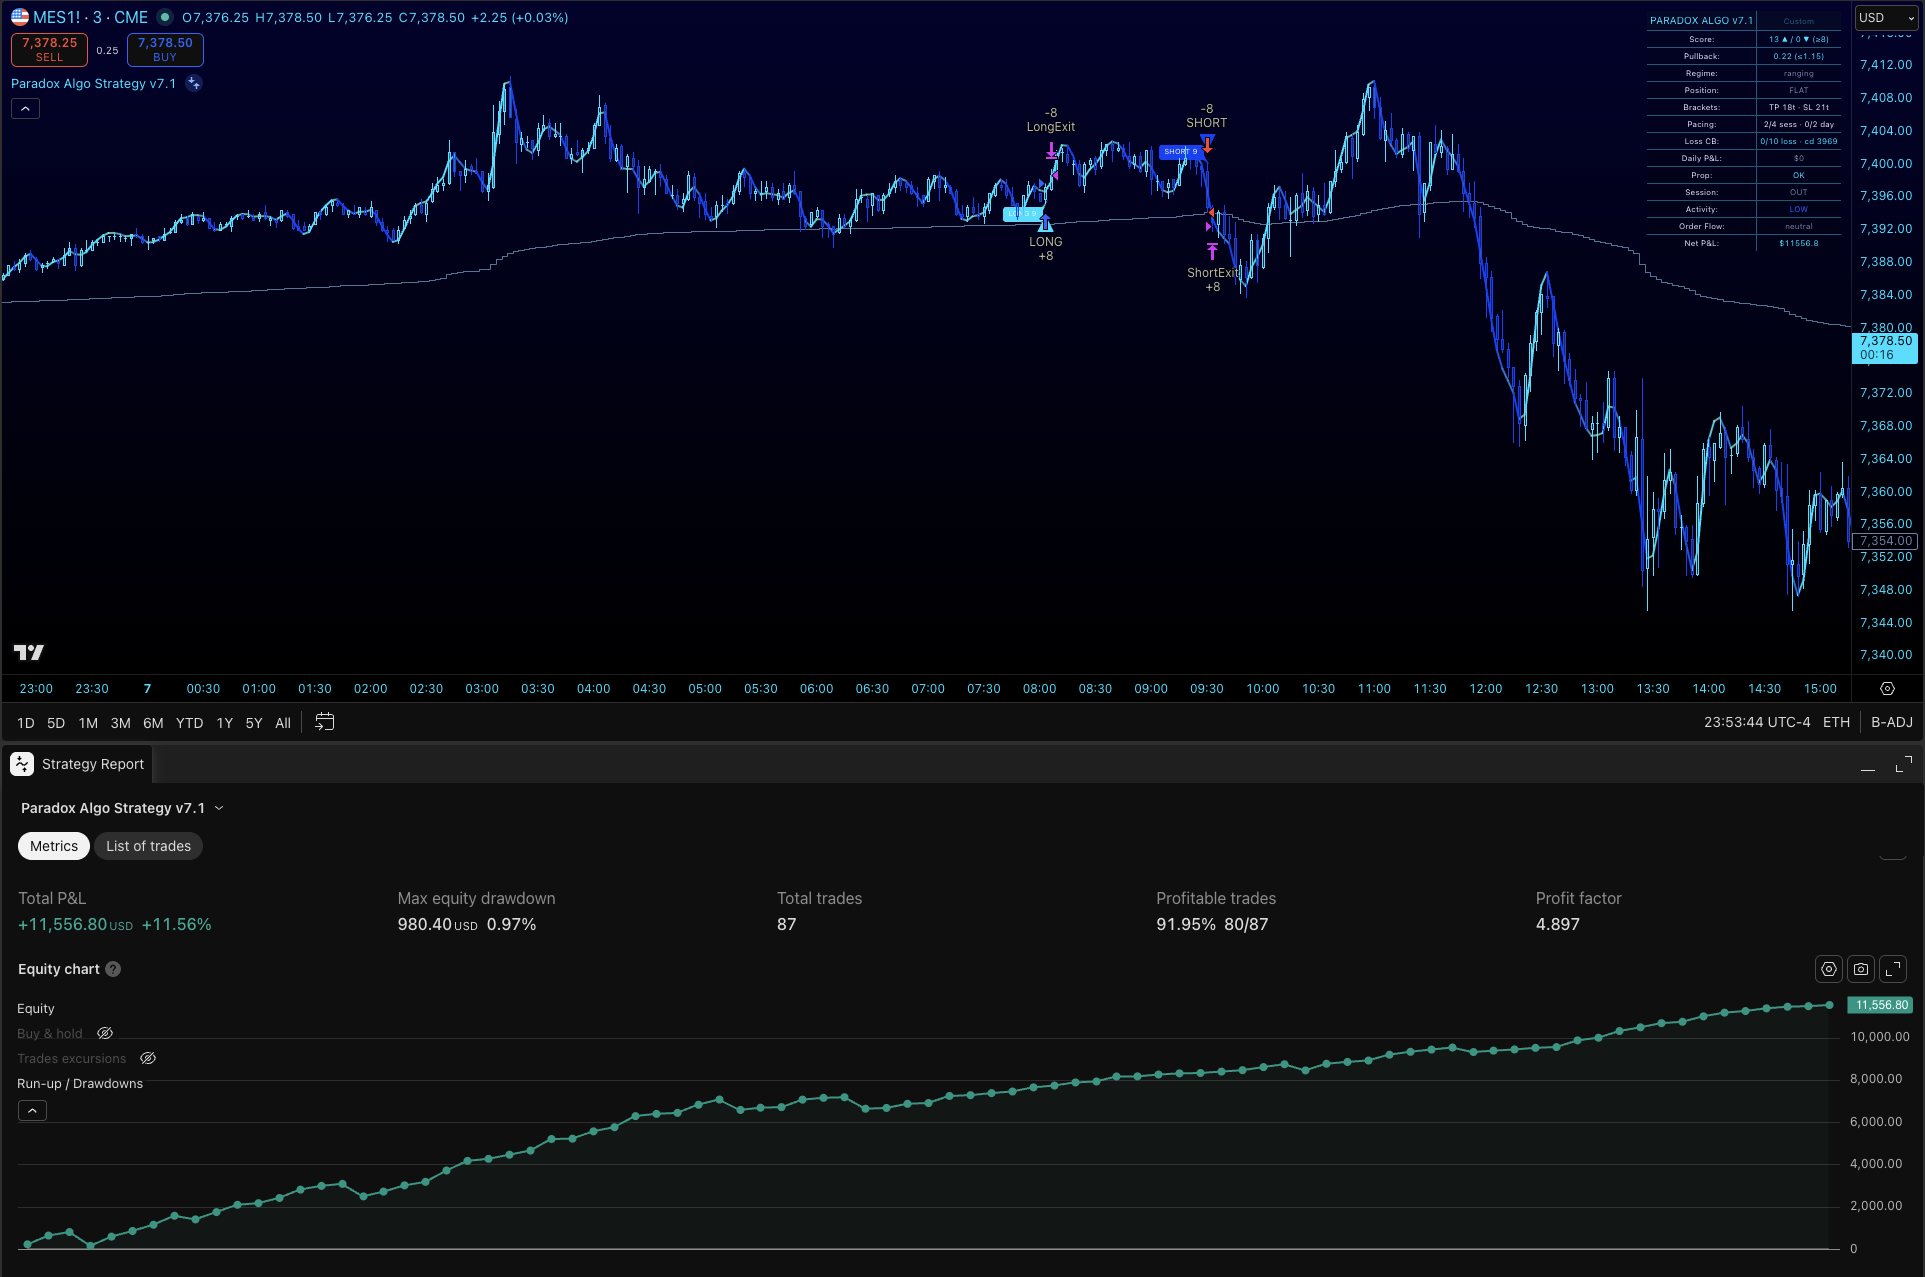
Task: Click the green market status dot
Action: click(165, 17)
